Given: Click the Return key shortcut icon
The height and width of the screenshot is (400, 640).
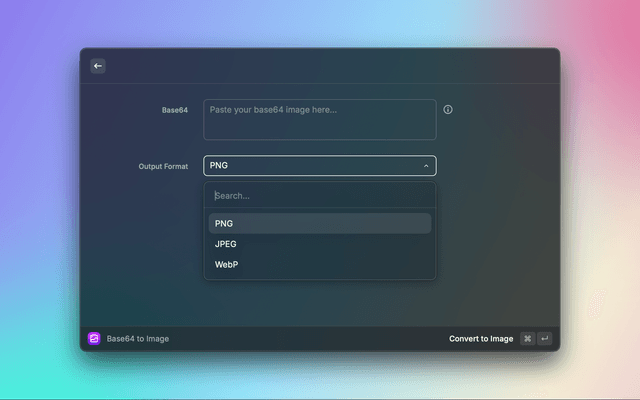Looking at the screenshot, I should pos(544,339).
